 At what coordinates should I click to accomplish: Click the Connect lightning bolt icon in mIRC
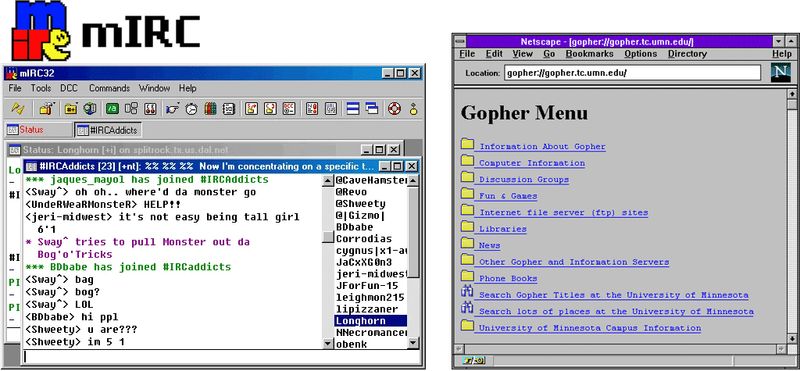(18, 108)
